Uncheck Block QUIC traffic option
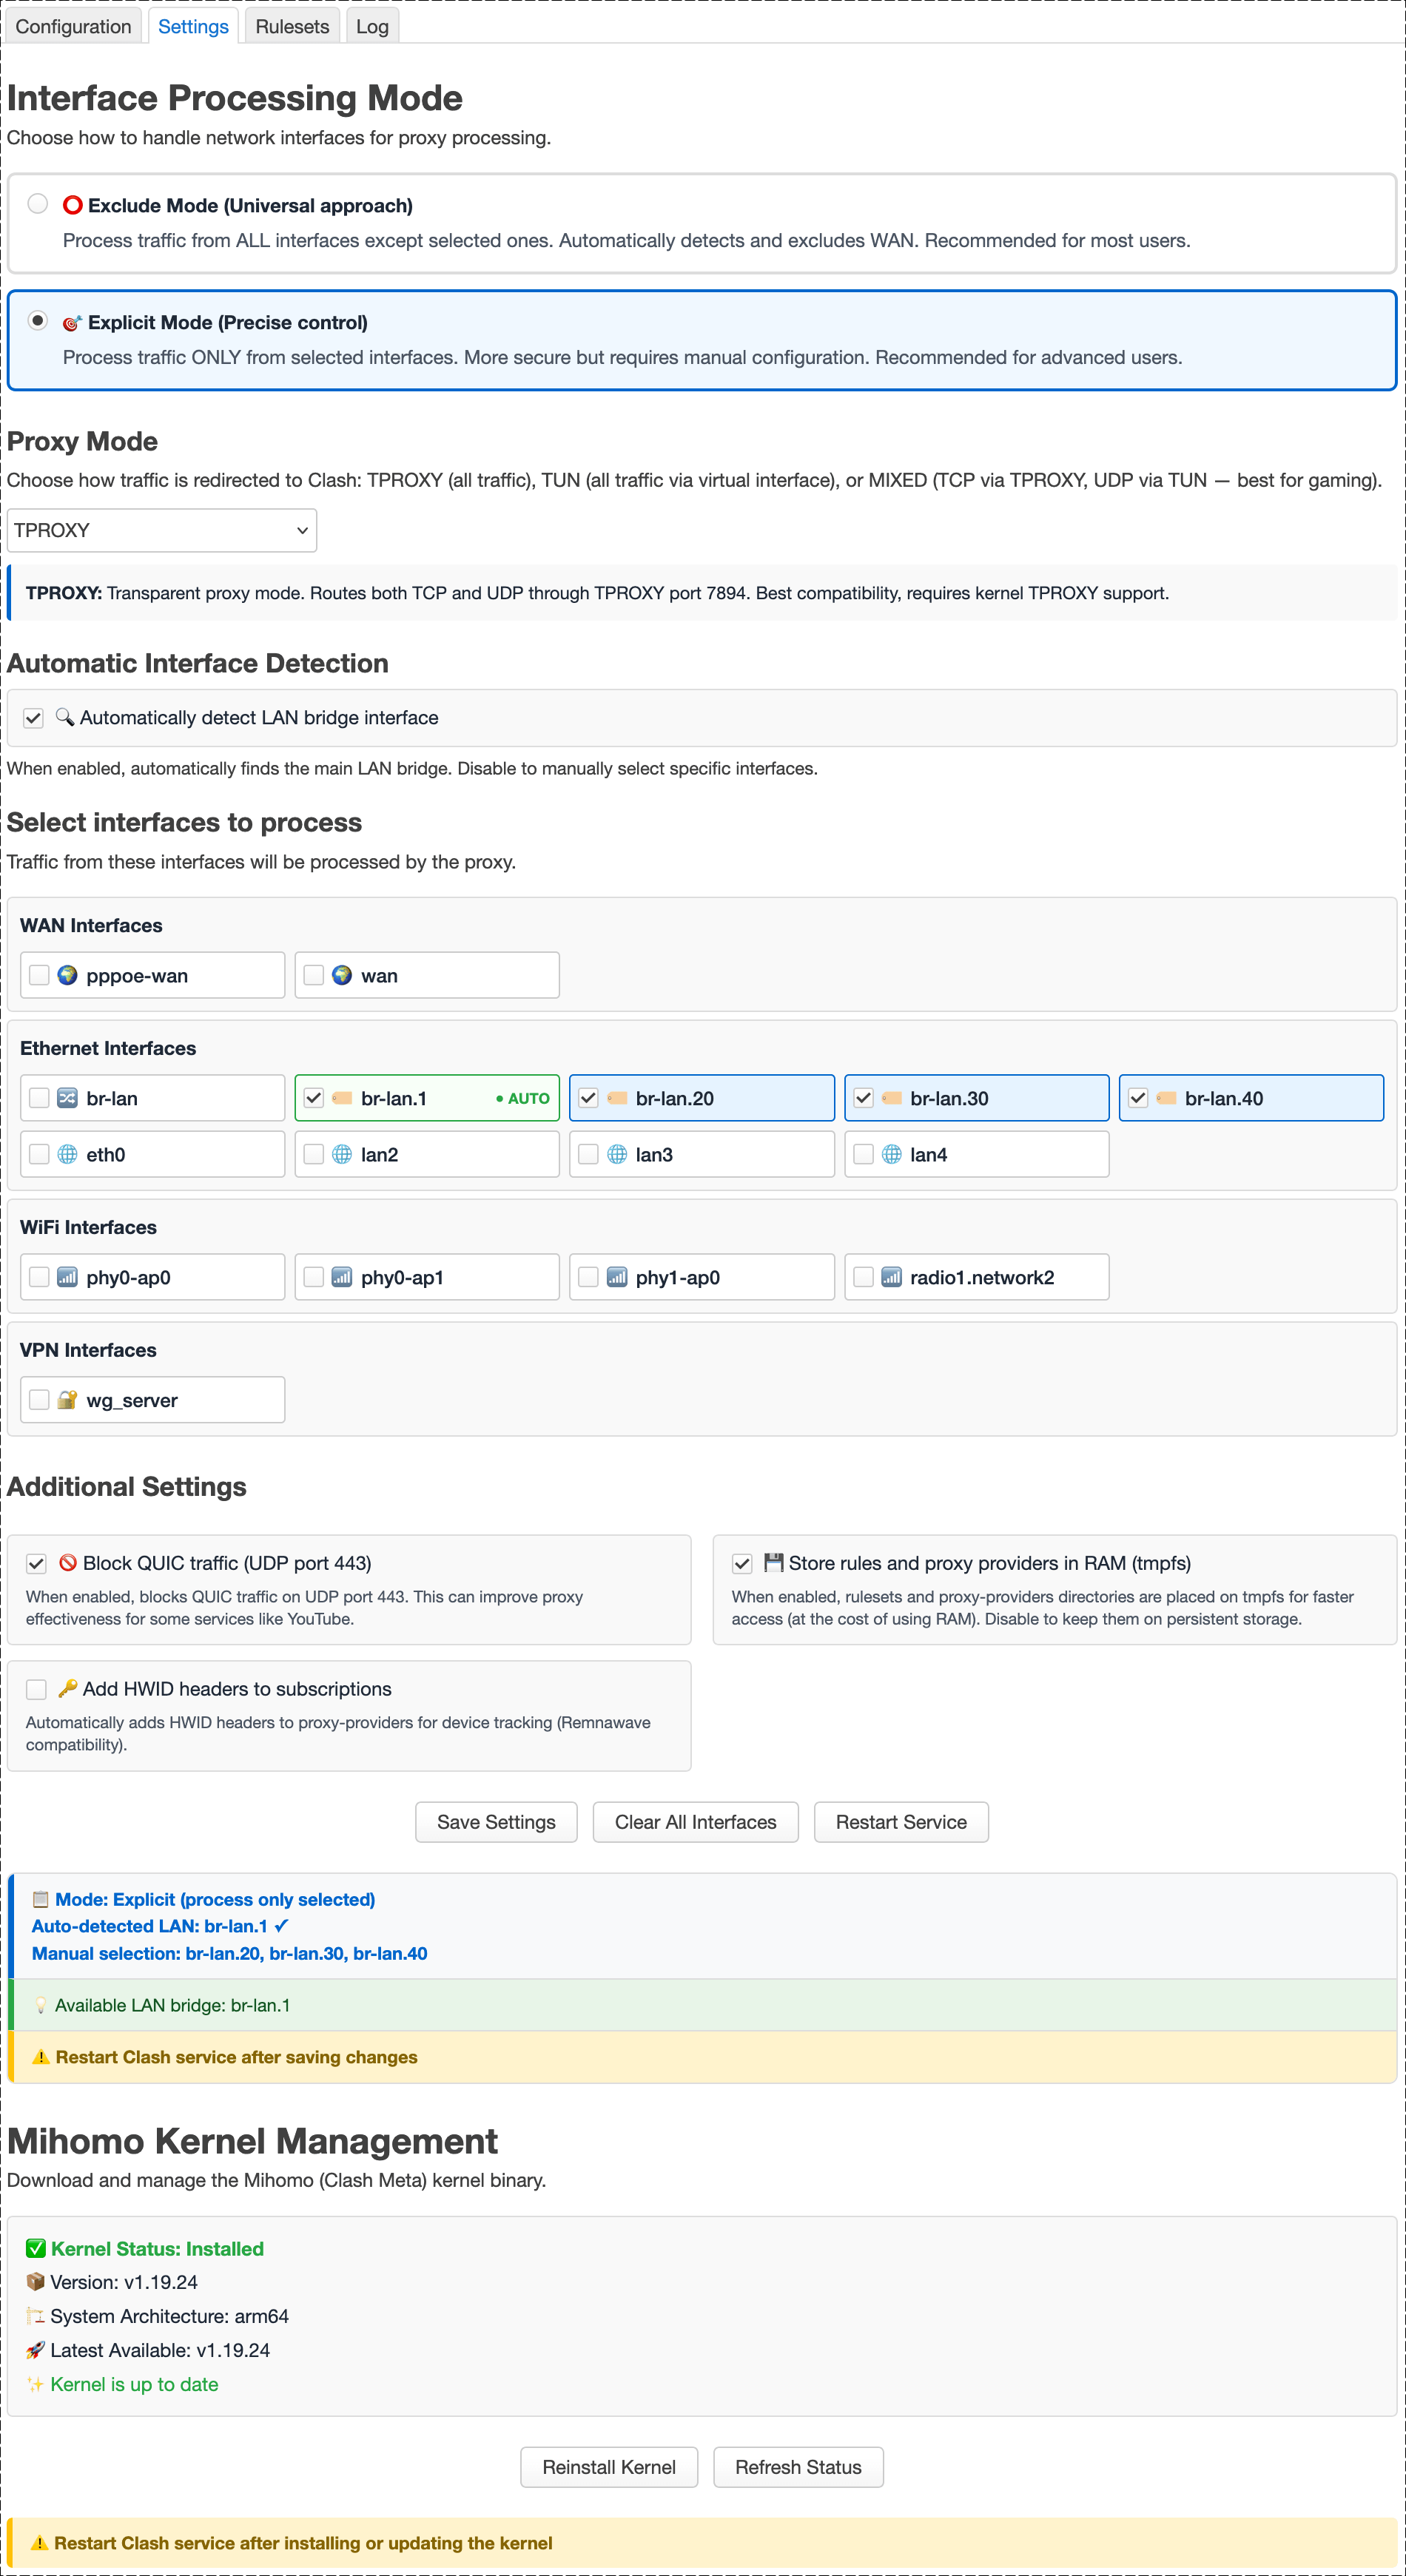The width and height of the screenshot is (1406, 2576). tap(37, 1563)
